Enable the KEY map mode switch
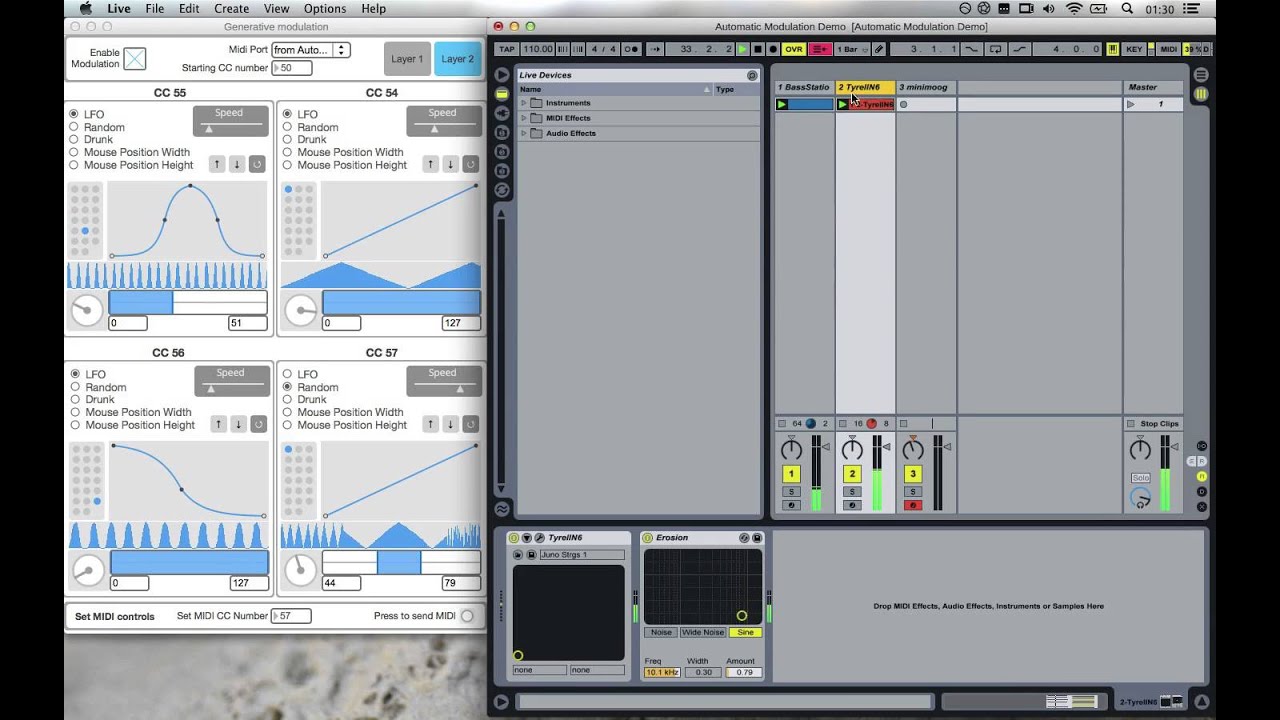The width and height of the screenshot is (1280, 720). click(x=1134, y=49)
